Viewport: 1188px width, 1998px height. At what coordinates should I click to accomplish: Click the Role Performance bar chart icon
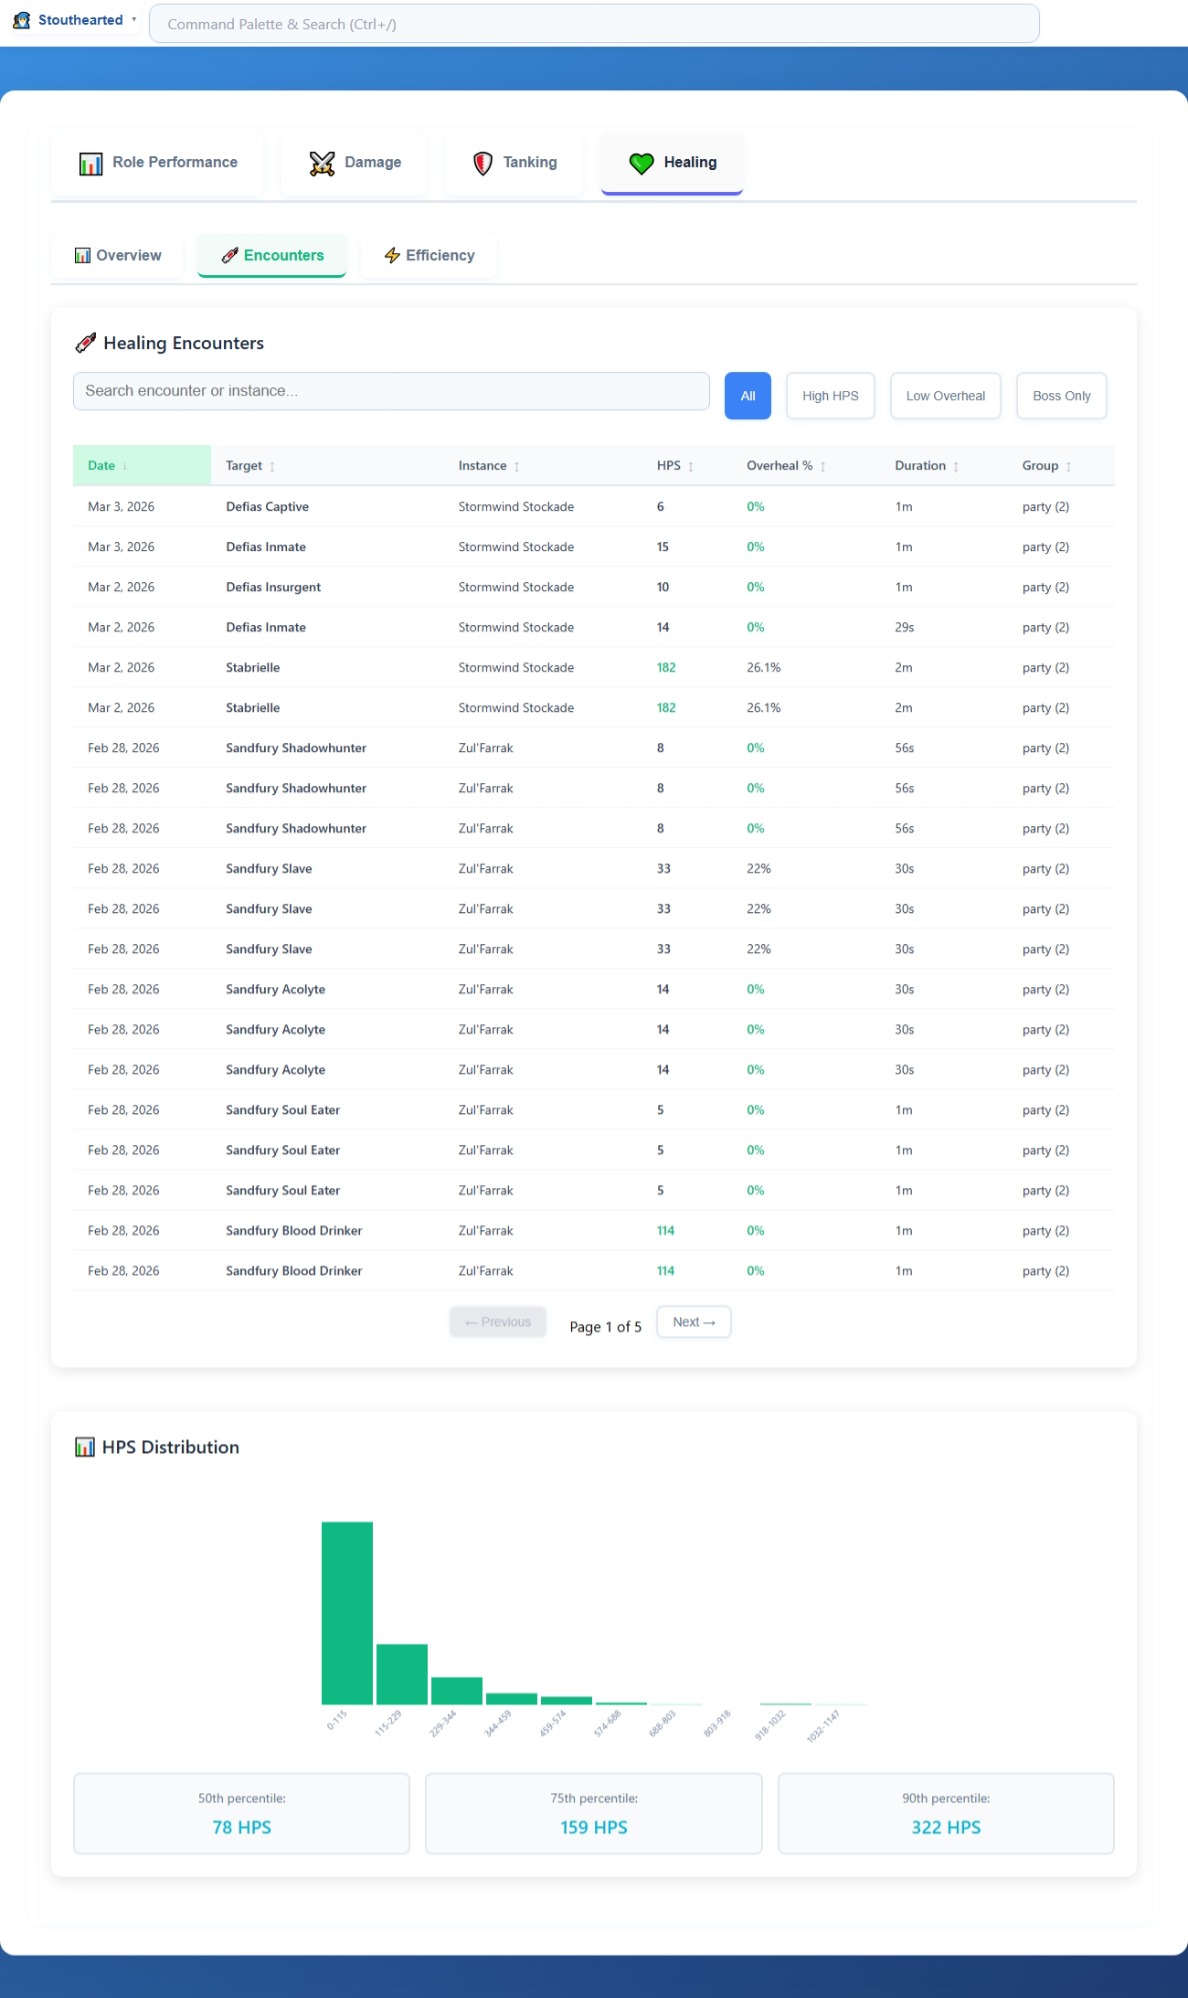pos(91,163)
